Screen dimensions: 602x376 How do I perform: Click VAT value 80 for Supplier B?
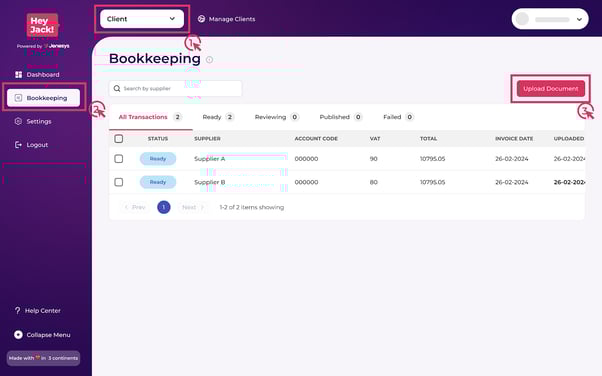374,182
